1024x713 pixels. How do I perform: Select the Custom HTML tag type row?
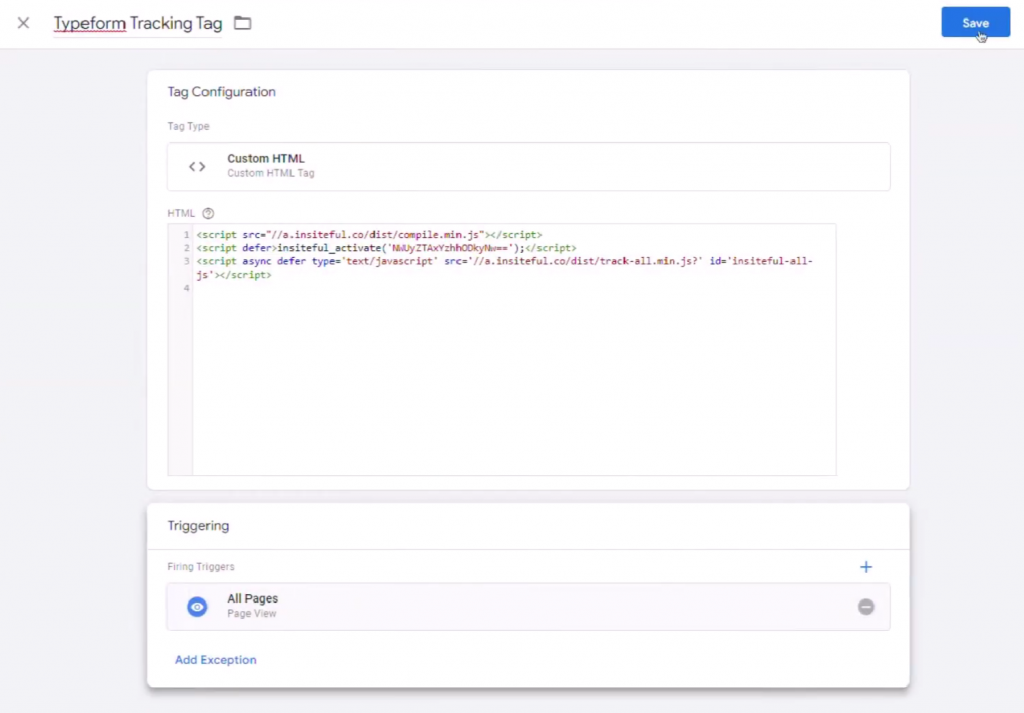point(528,166)
